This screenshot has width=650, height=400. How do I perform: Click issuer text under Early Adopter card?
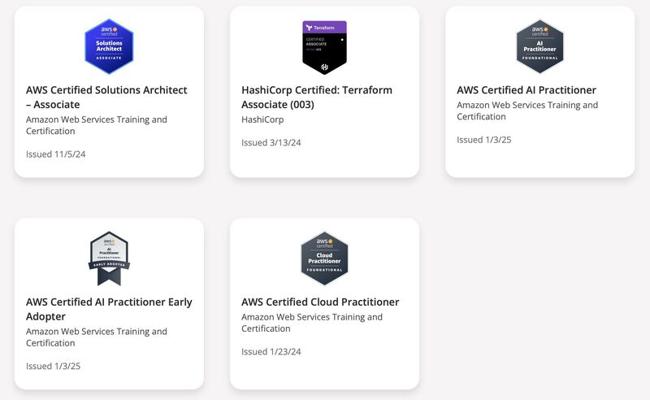(97, 337)
